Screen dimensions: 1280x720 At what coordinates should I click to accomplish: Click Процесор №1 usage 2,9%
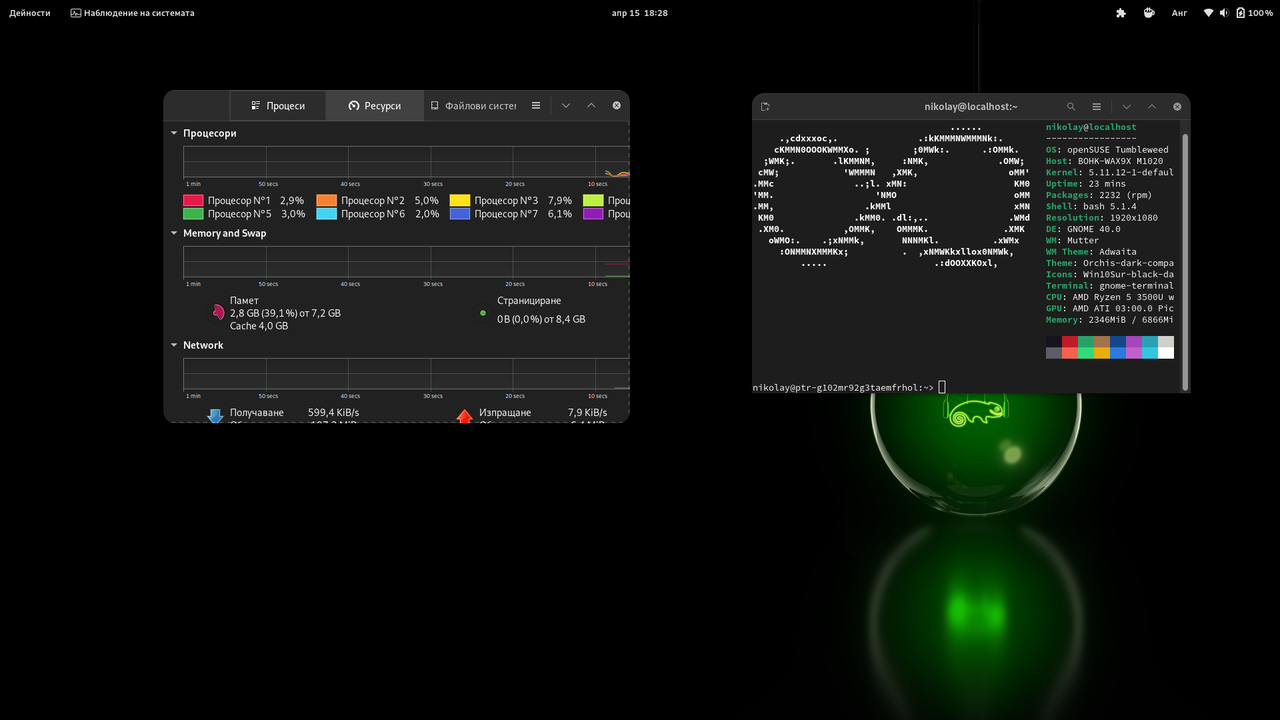(292, 201)
